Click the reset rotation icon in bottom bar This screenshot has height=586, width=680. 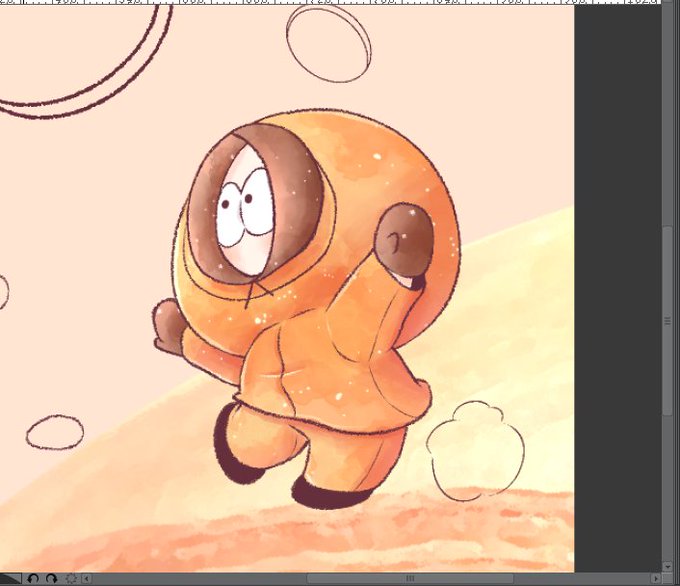point(71,579)
